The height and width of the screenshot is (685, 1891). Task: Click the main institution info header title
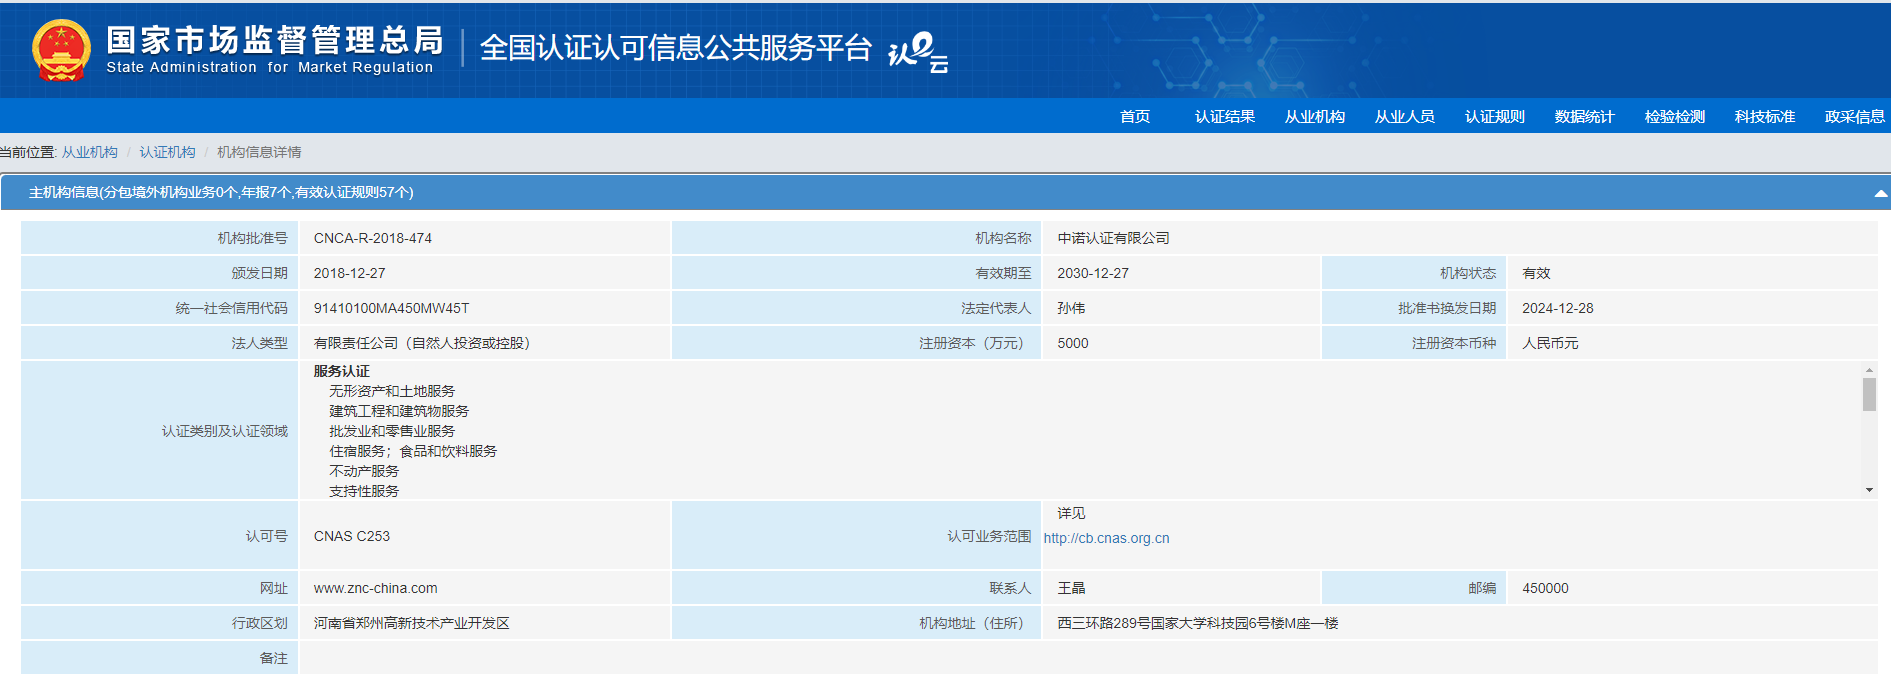[x=221, y=192]
